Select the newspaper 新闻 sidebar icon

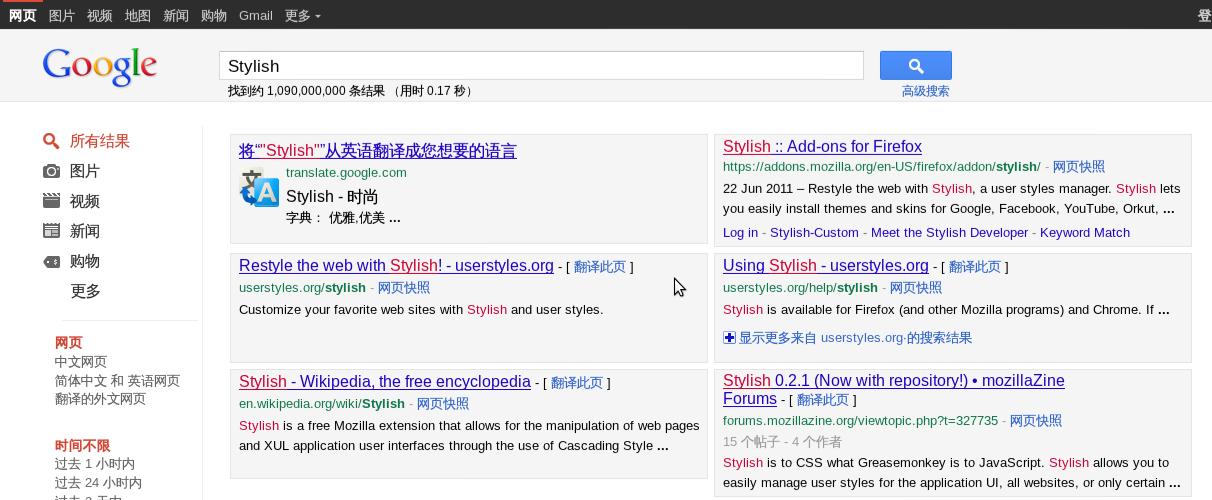pyautogui.click(x=51, y=231)
